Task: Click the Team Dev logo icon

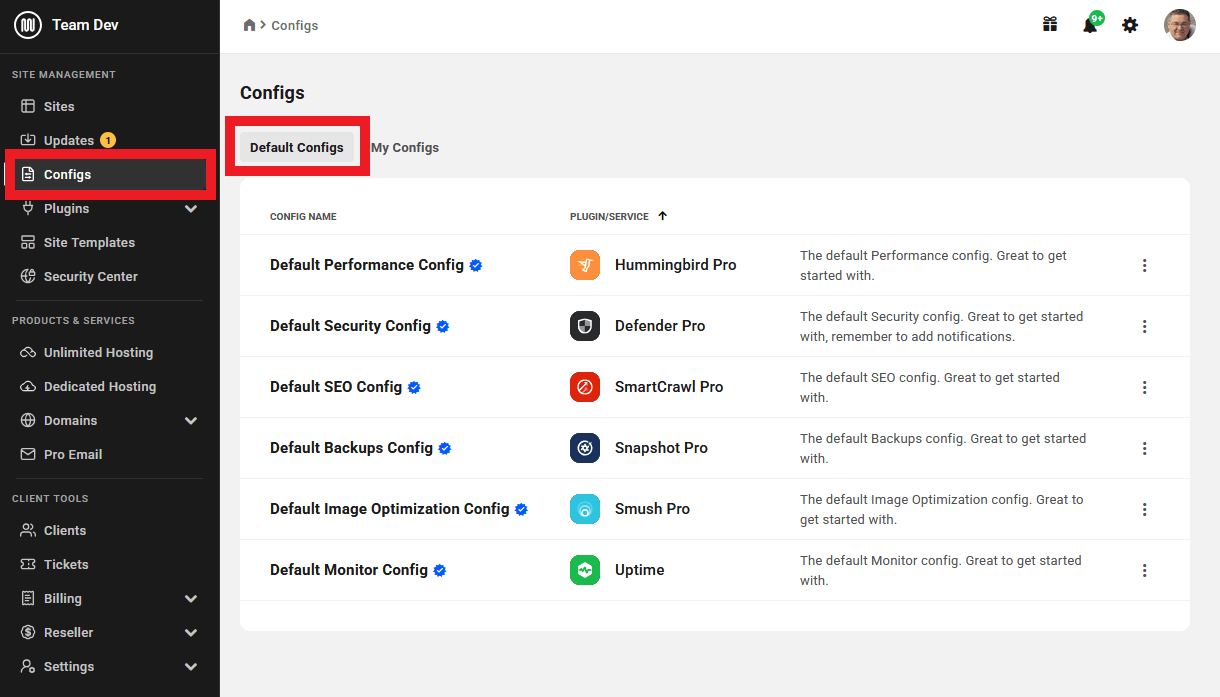Action: click(x=28, y=25)
